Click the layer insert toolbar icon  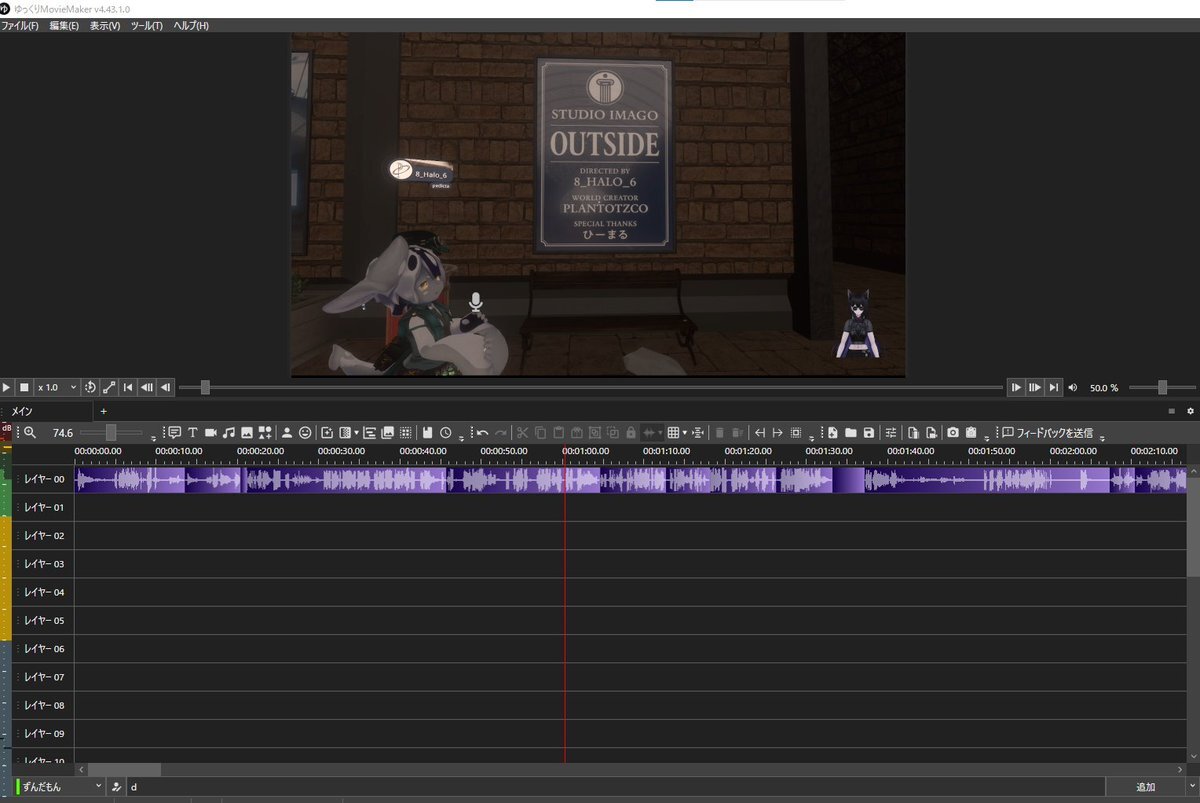[x=698, y=432]
